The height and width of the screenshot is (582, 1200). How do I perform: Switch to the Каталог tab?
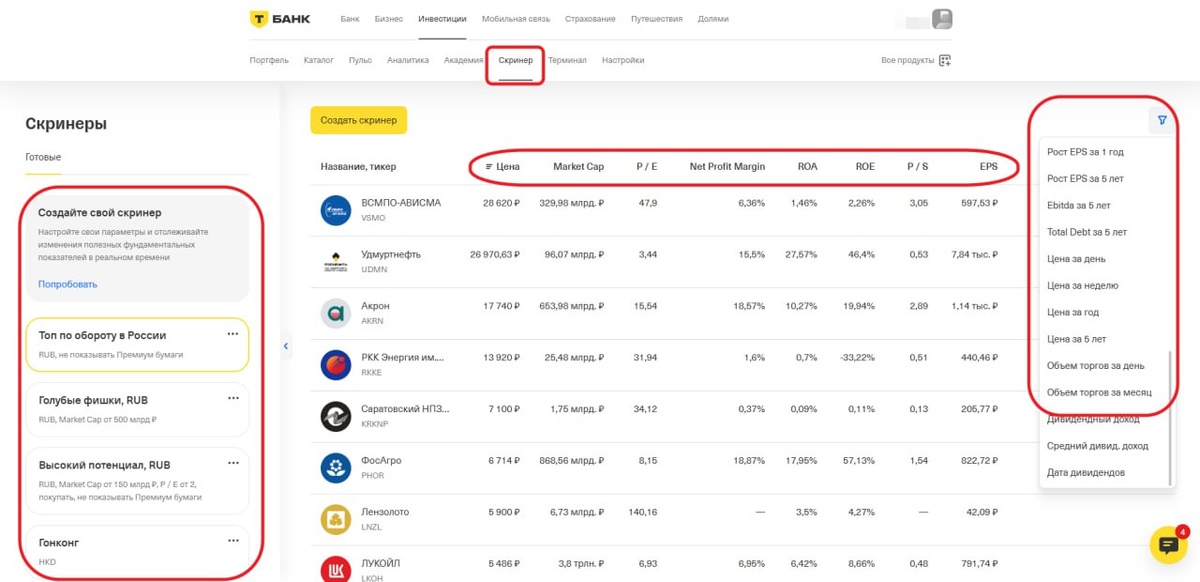(319, 60)
